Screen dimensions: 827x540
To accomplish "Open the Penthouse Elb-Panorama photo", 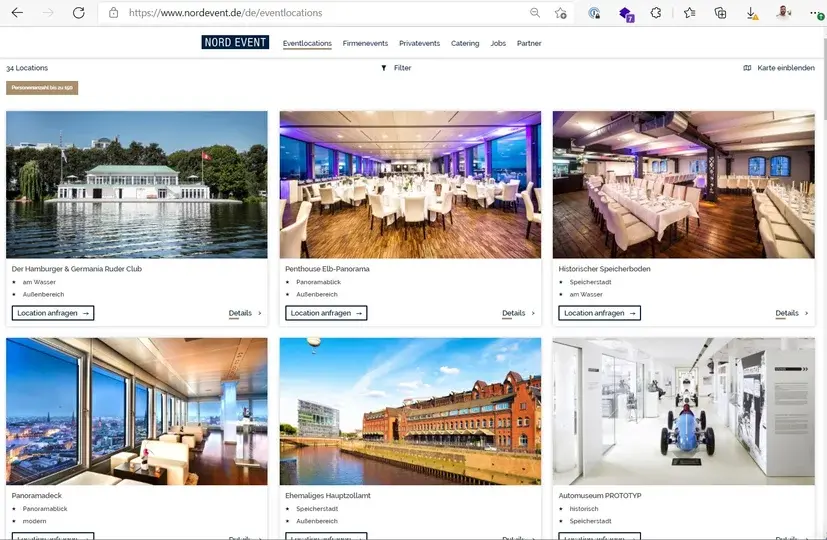I will (x=410, y=185).
